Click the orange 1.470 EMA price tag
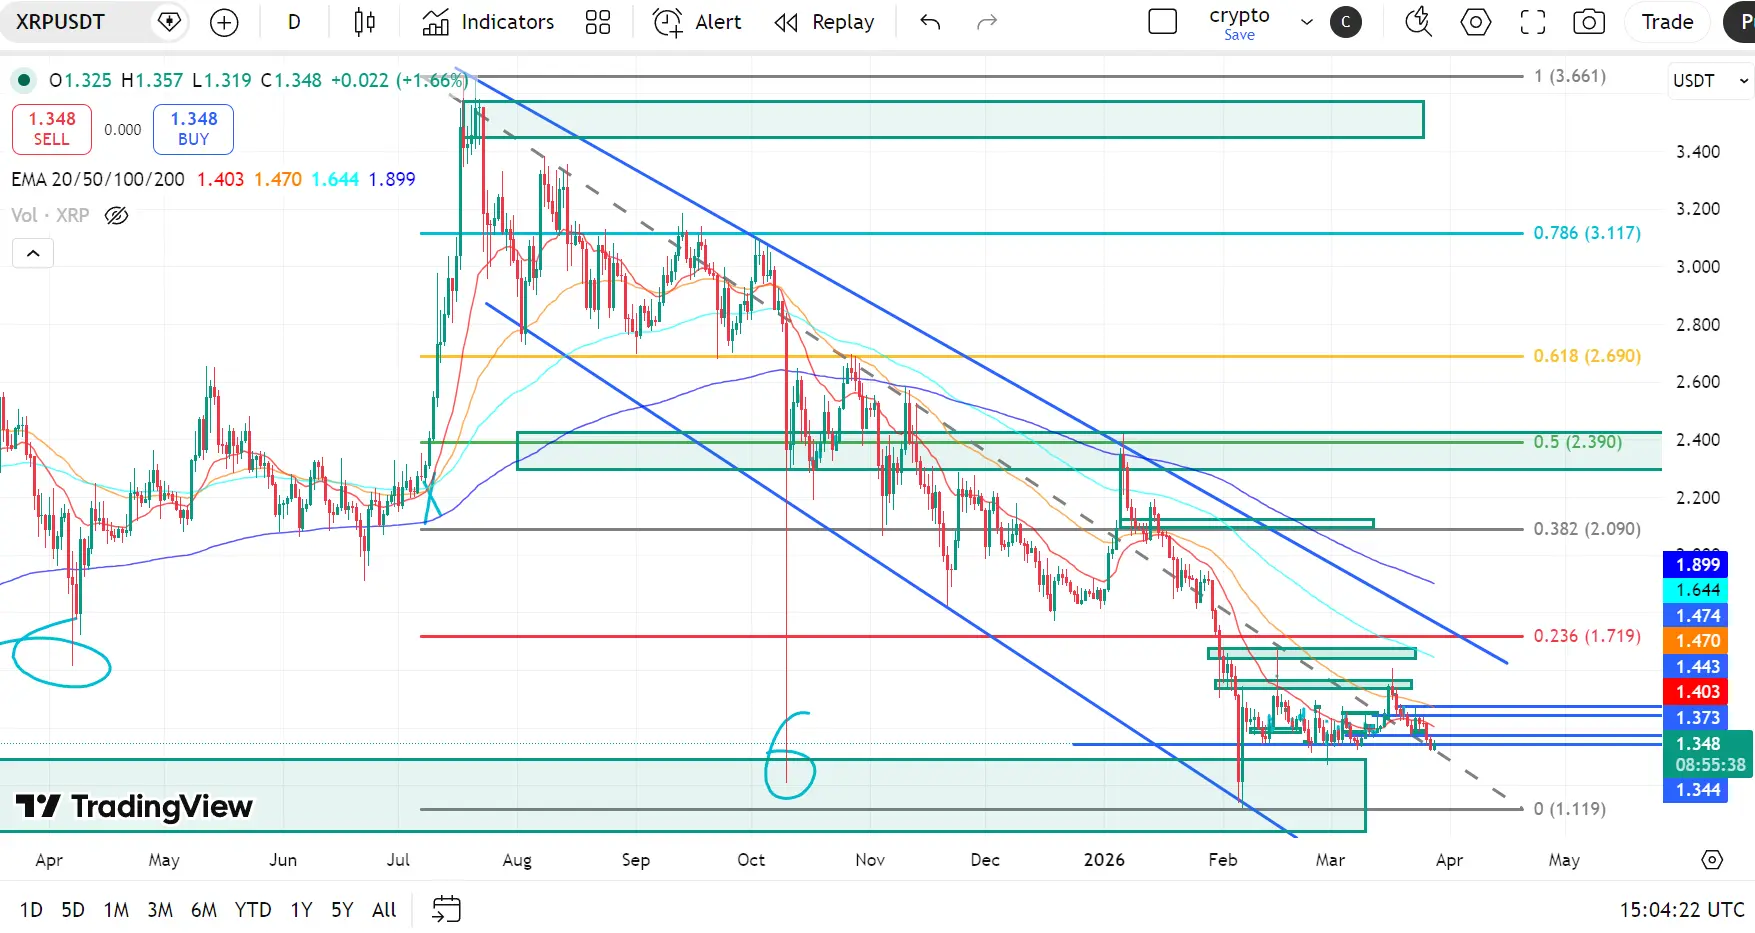The height and width of the screenshot is (933, 1755). coord(1695,641)
